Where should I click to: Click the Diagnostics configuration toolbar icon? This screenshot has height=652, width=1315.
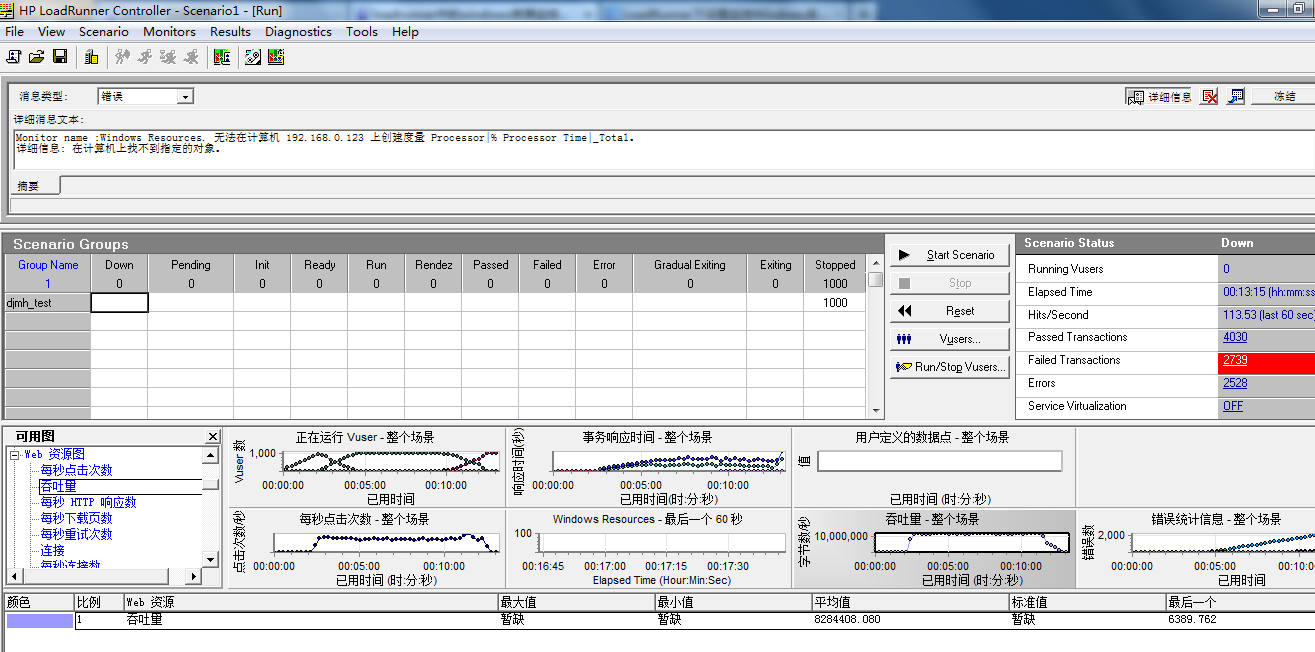[x=253, y=57]
